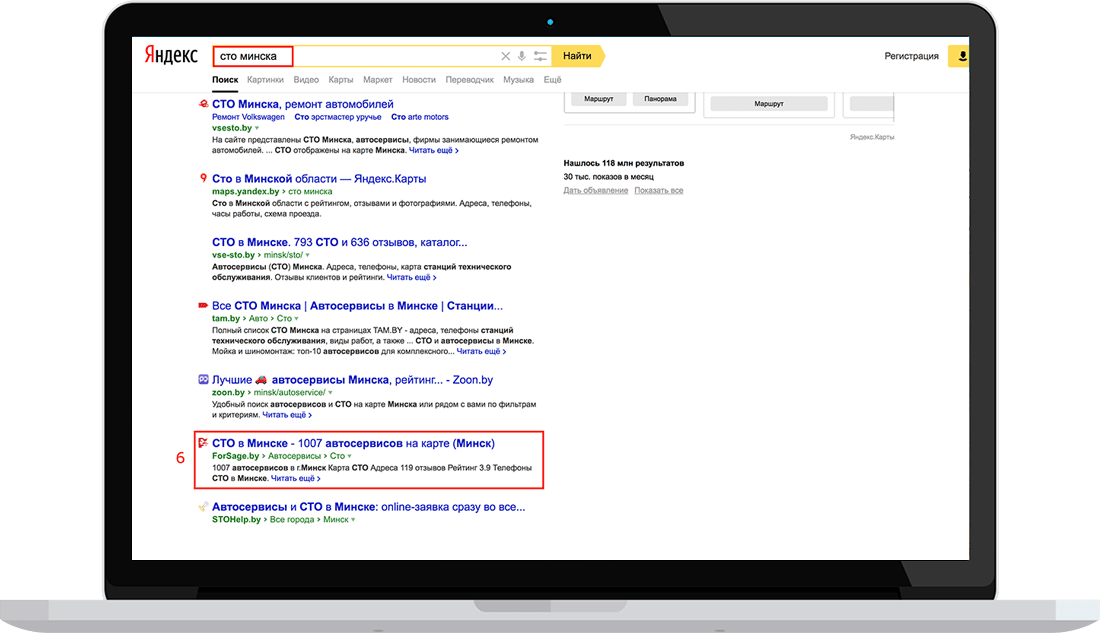
Task: Click the wide Маршрут button on the second map card
Action: point(769,104)
